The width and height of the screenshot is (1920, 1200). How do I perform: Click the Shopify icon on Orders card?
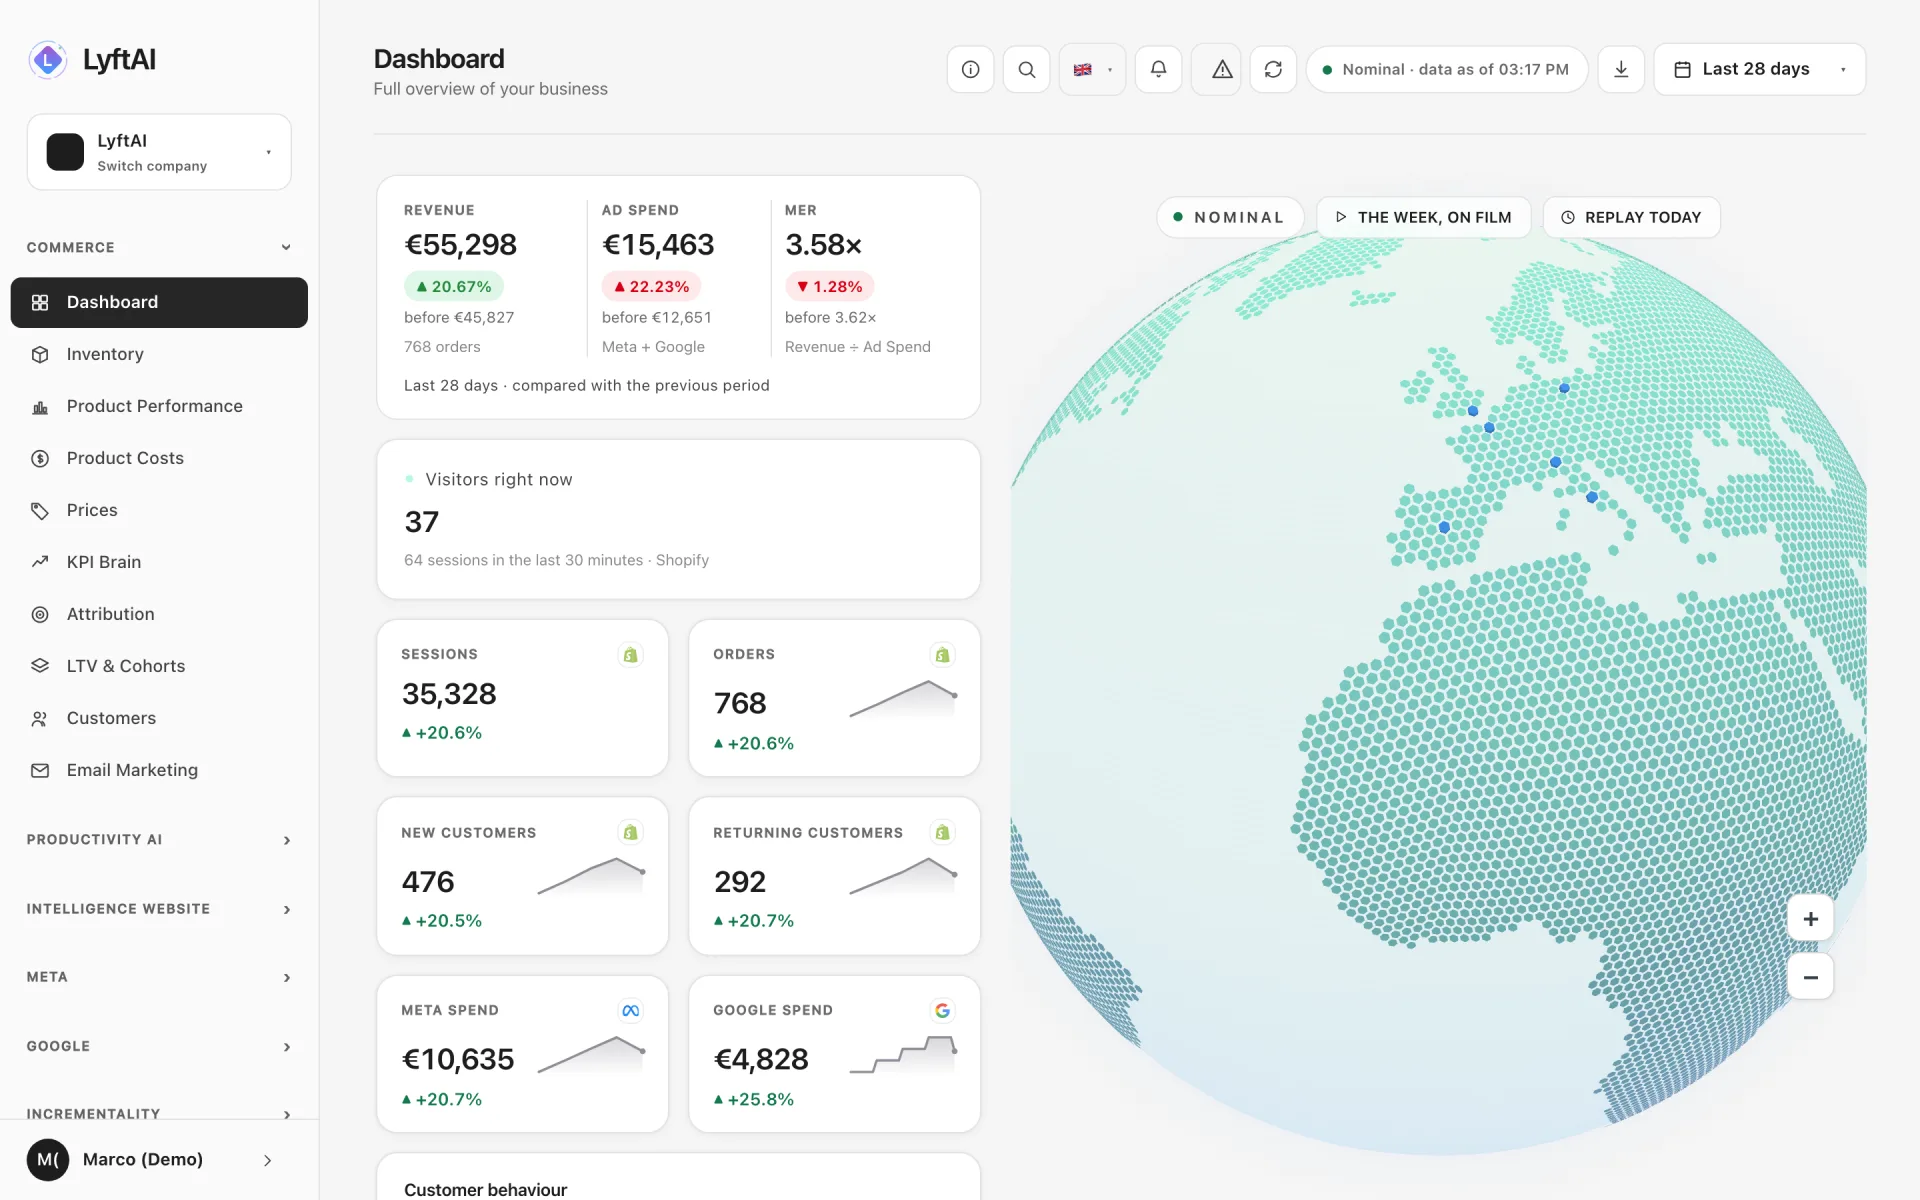pos(942,655)
